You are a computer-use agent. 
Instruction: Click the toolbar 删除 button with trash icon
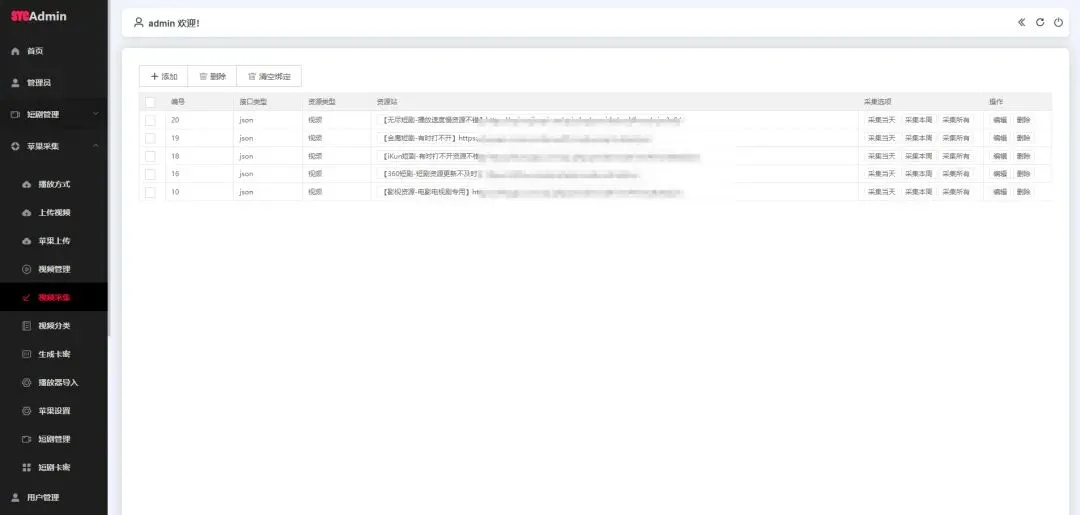click(212, 76)
